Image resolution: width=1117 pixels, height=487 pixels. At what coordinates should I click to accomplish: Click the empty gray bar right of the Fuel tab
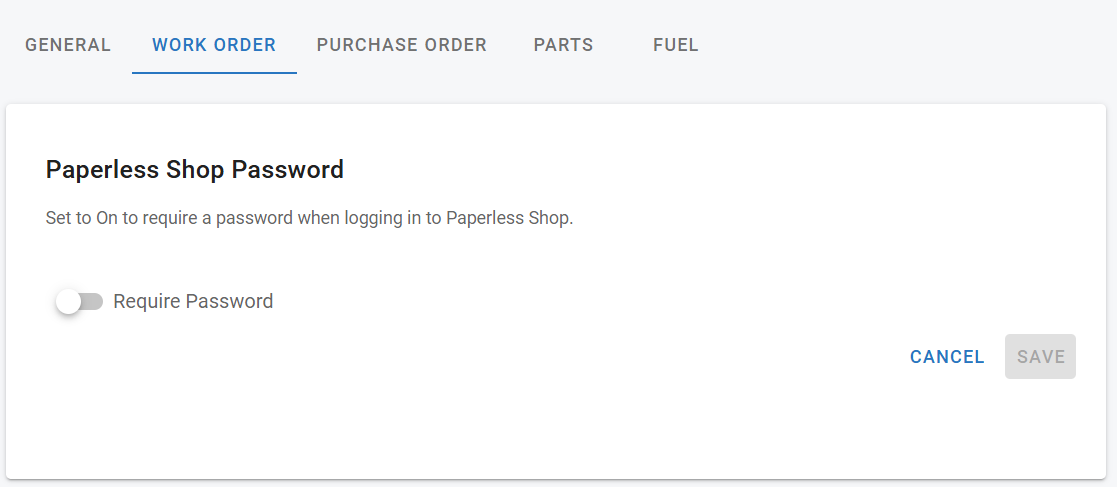900,45
